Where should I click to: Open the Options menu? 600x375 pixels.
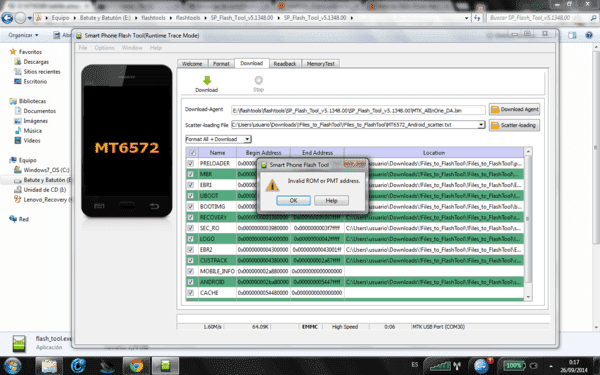point(104,48)
